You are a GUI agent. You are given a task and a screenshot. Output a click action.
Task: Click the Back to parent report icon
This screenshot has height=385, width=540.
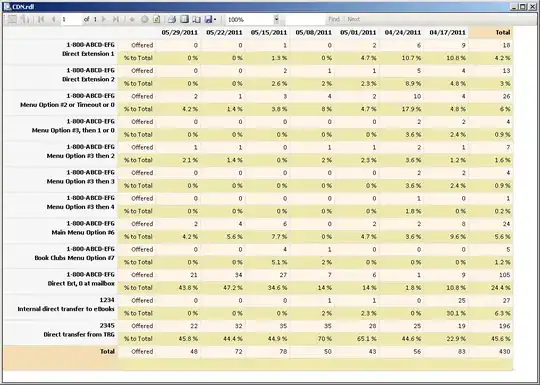[x=132, y=19]
